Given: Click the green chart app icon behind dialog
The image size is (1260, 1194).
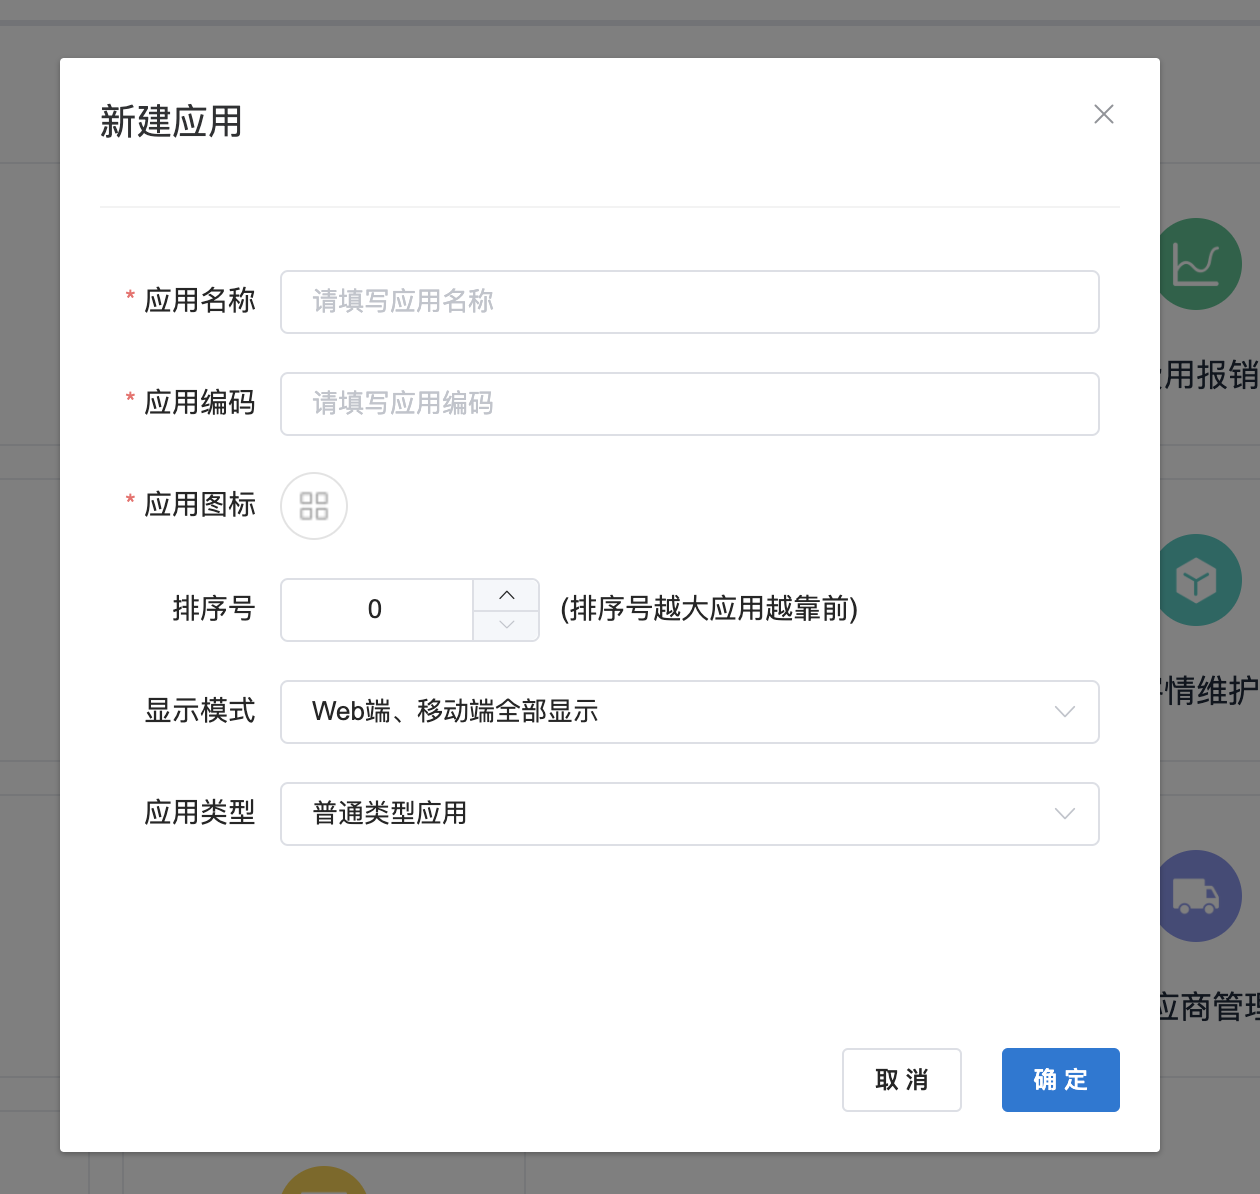Looking at the screenshot, I should pos(1201,264).
